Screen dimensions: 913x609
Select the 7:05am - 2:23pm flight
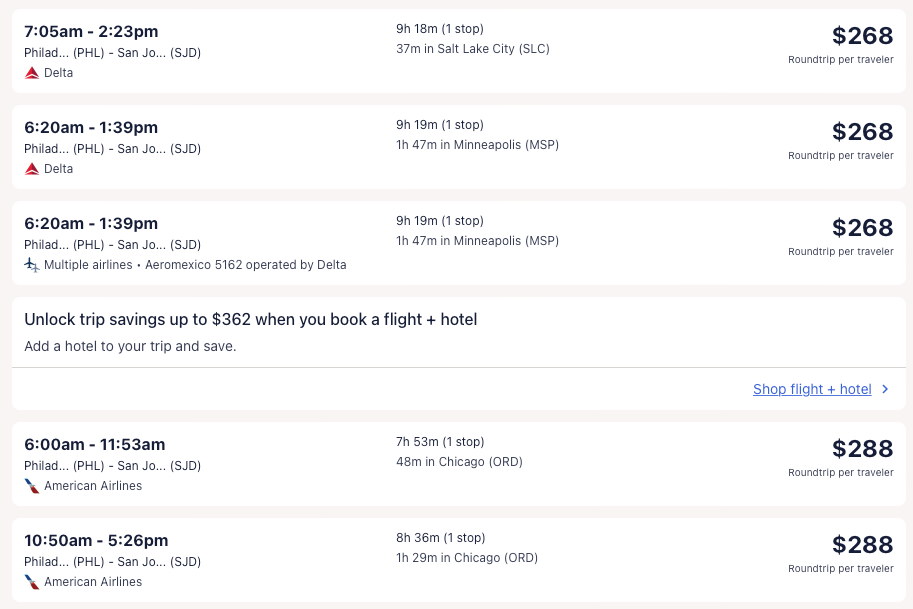click(91, 31)
